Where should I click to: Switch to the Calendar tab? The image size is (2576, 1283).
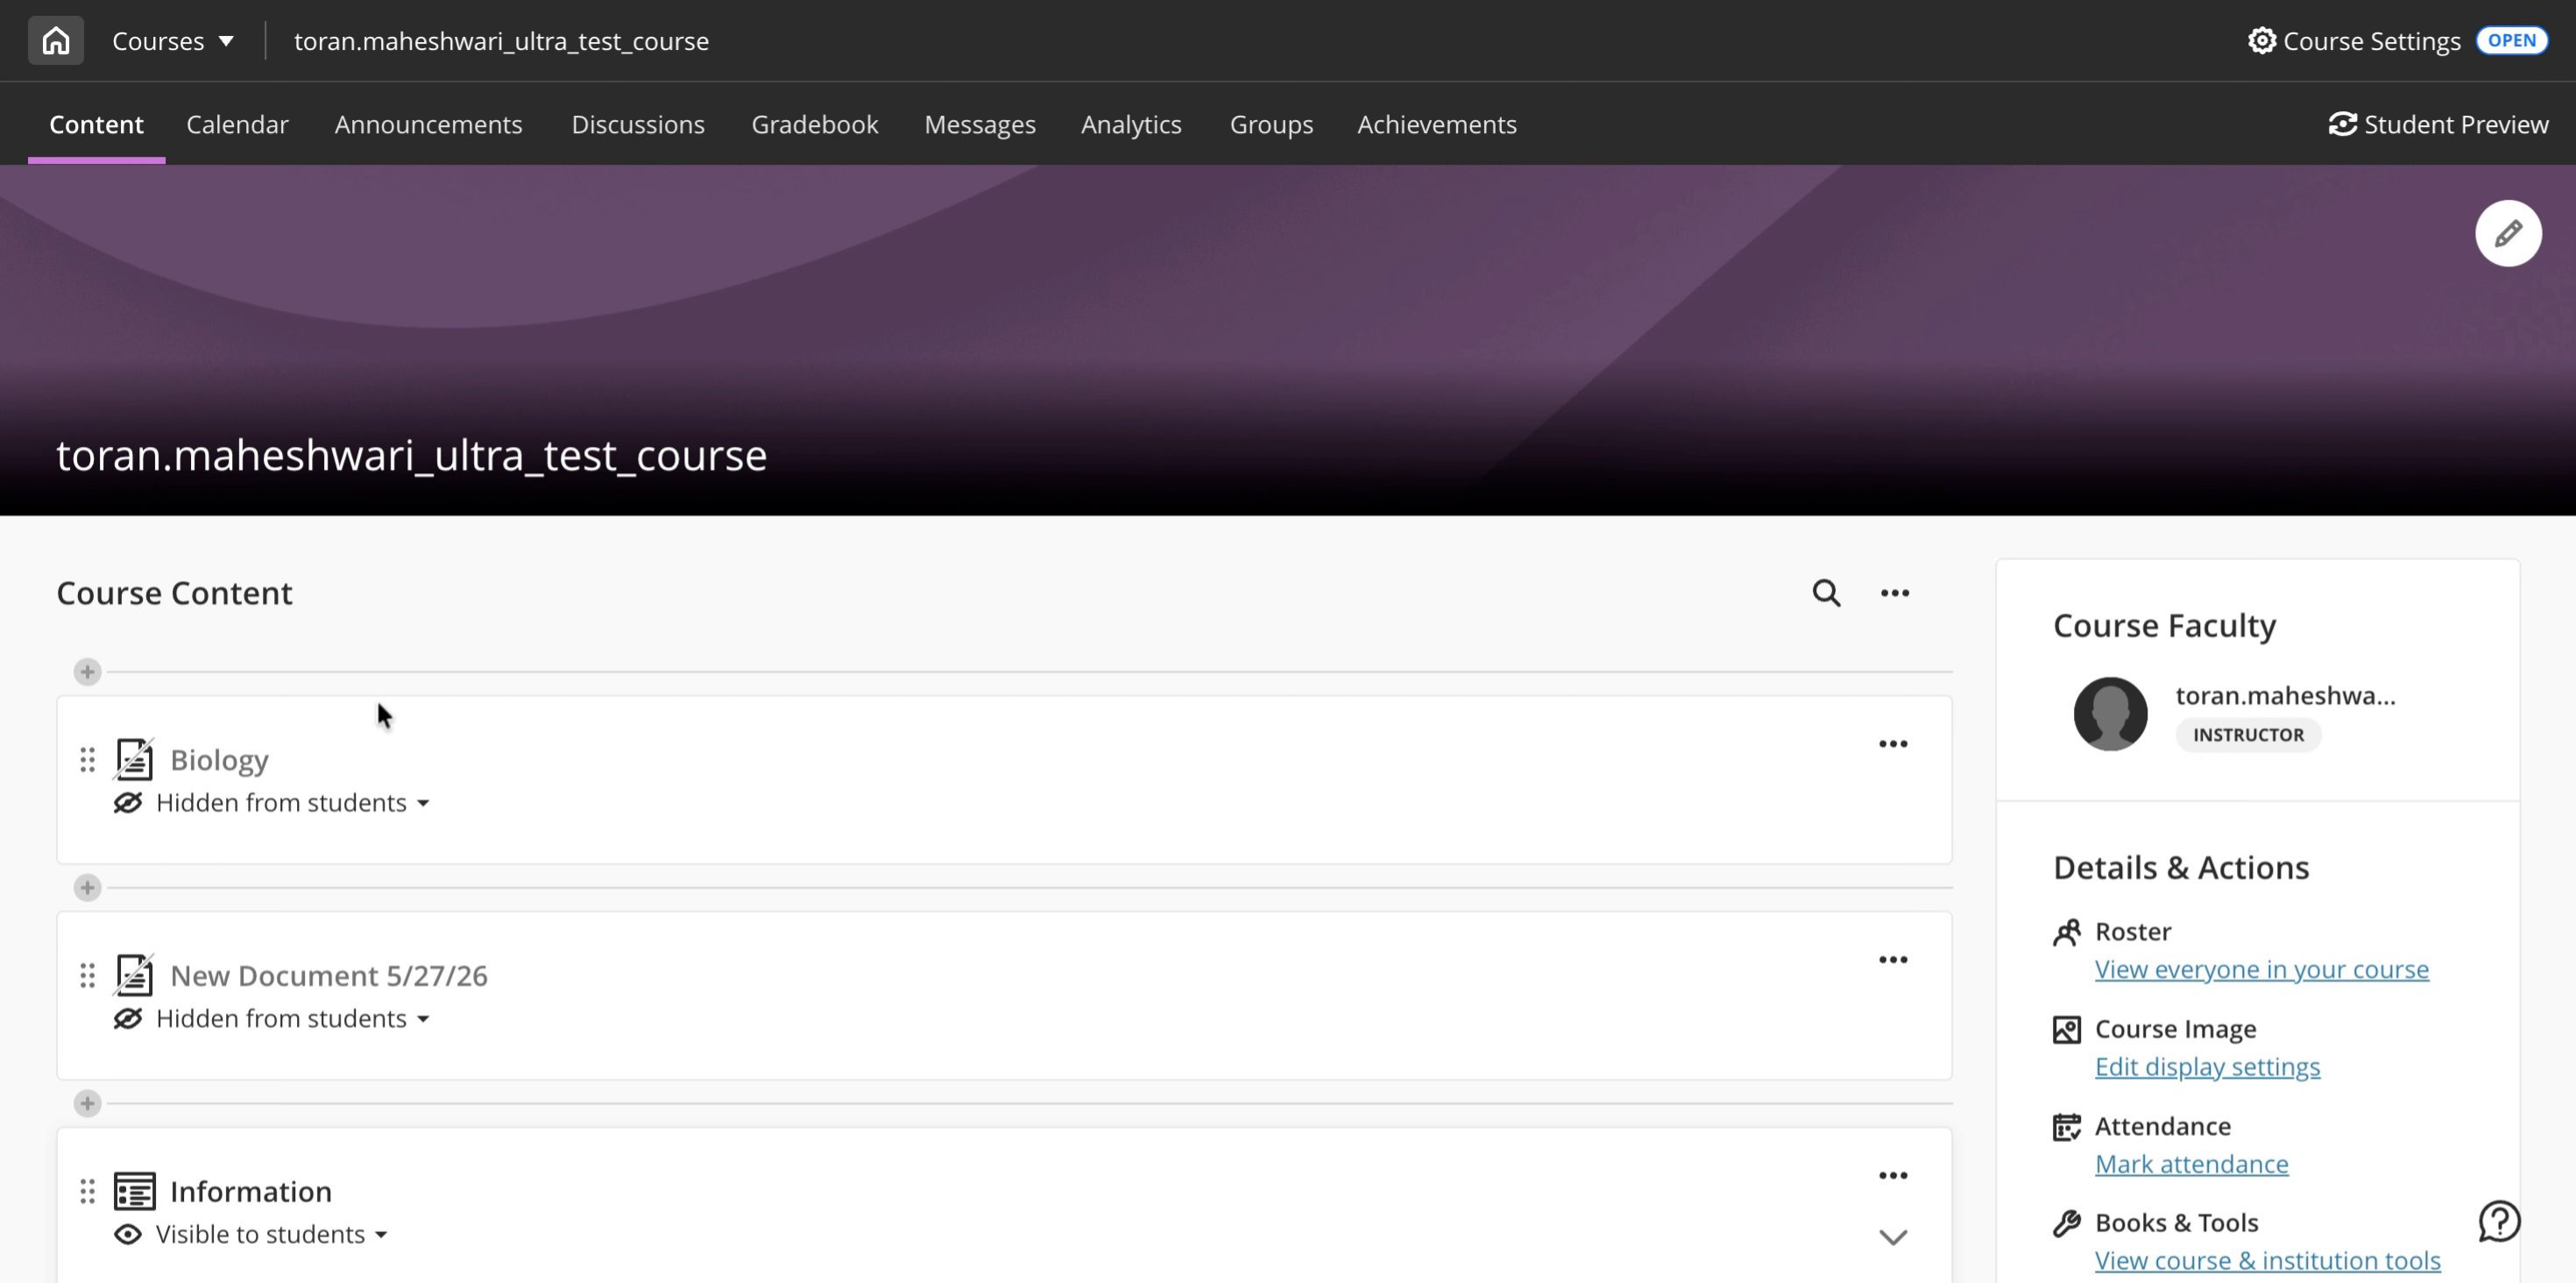click(237, 125)
